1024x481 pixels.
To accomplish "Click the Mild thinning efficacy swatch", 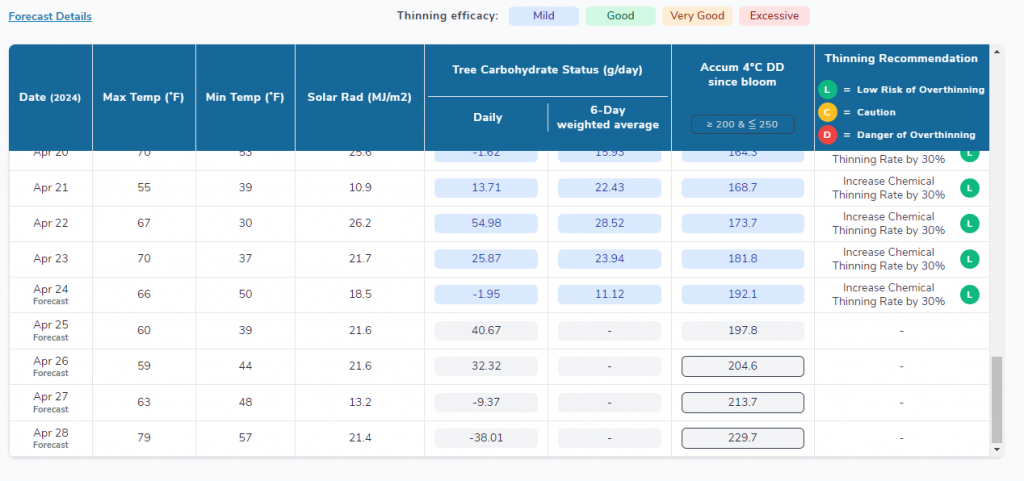I will pos(543,16).
